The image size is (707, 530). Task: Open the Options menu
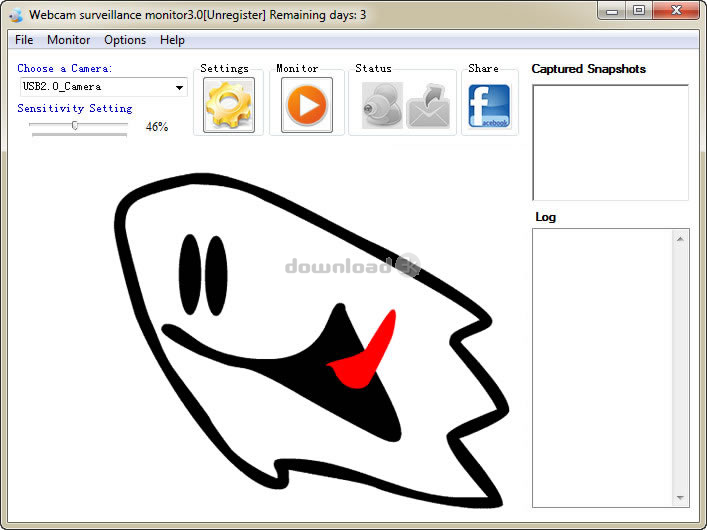pos(125,40)
